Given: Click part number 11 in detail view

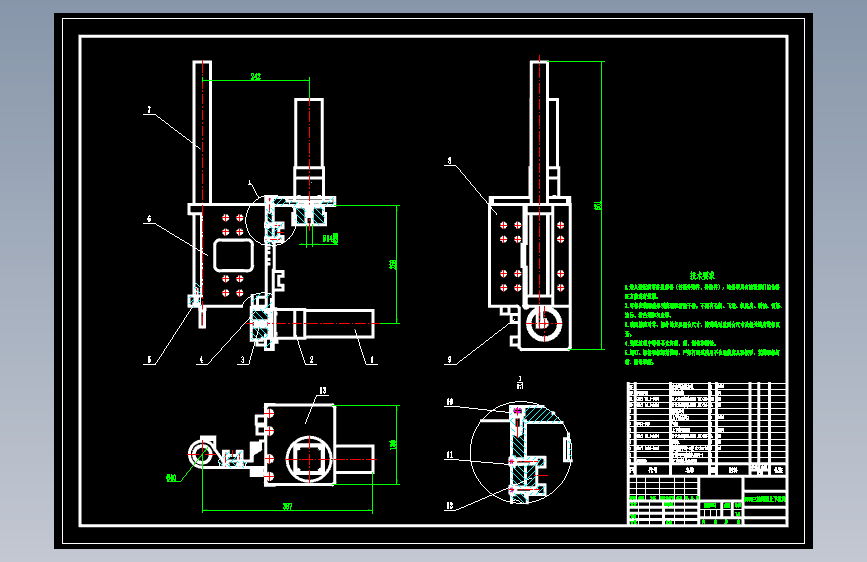Looking at the screenshot, I should (450, 455).
